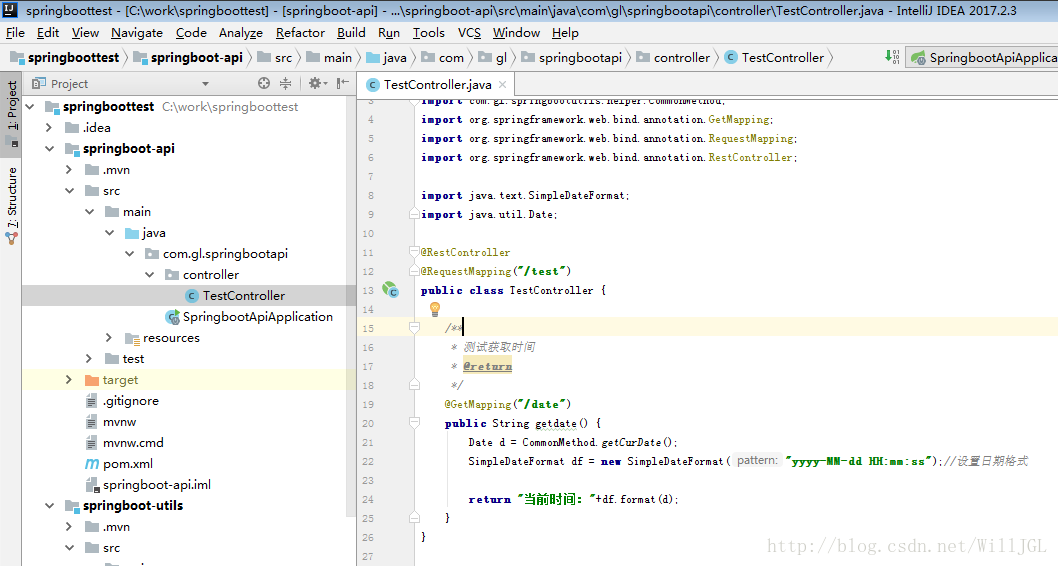Click the Make Project build icon
Screen dimensions: 1058x566
click(893, 57)
